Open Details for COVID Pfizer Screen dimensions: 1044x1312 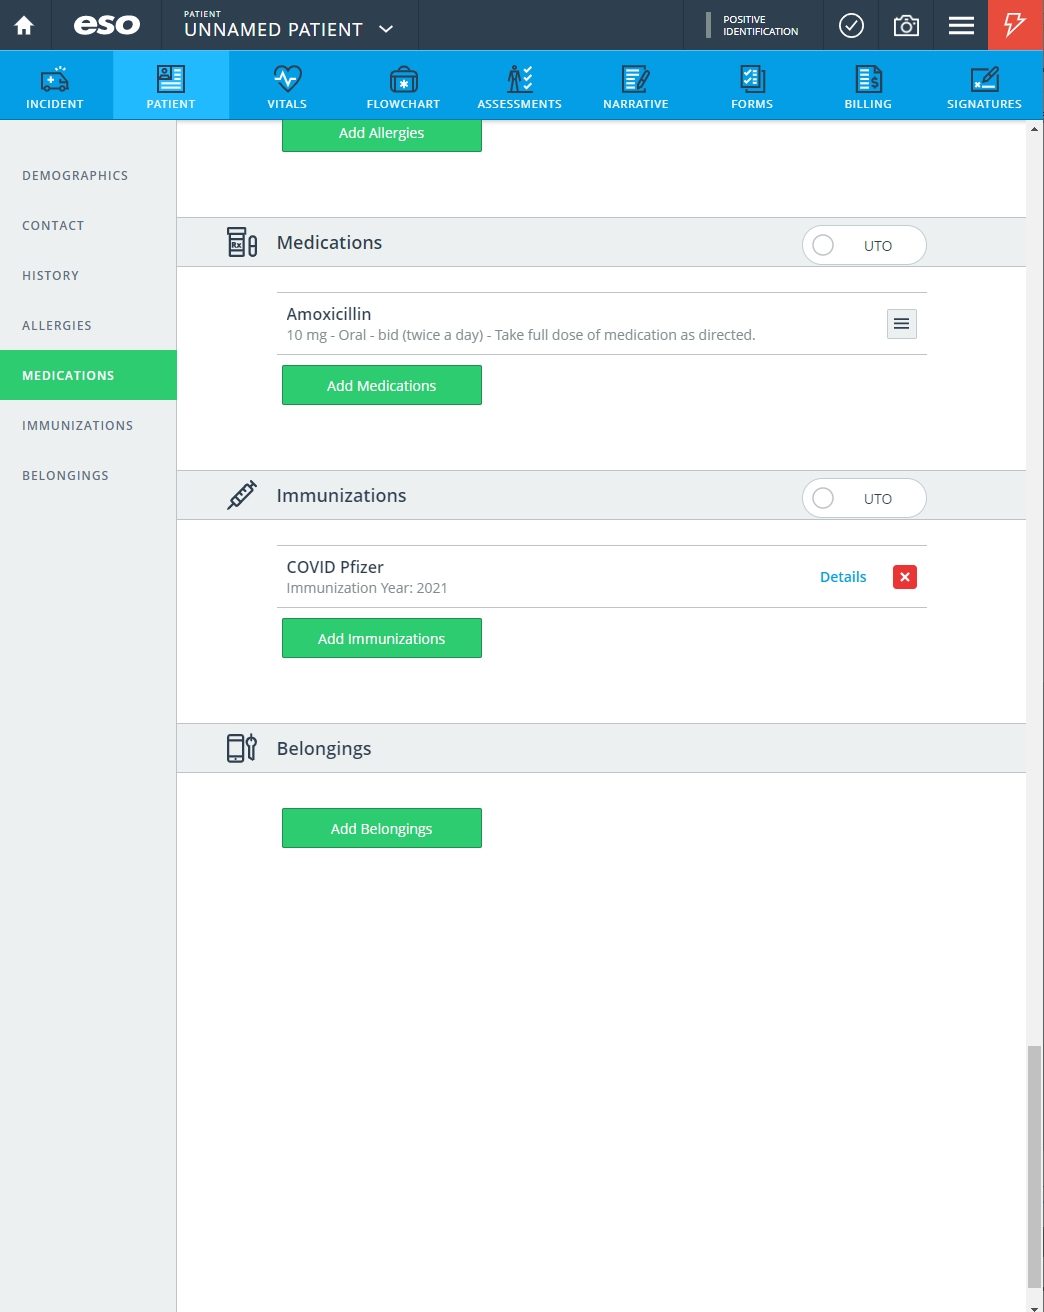coord(843,577)
